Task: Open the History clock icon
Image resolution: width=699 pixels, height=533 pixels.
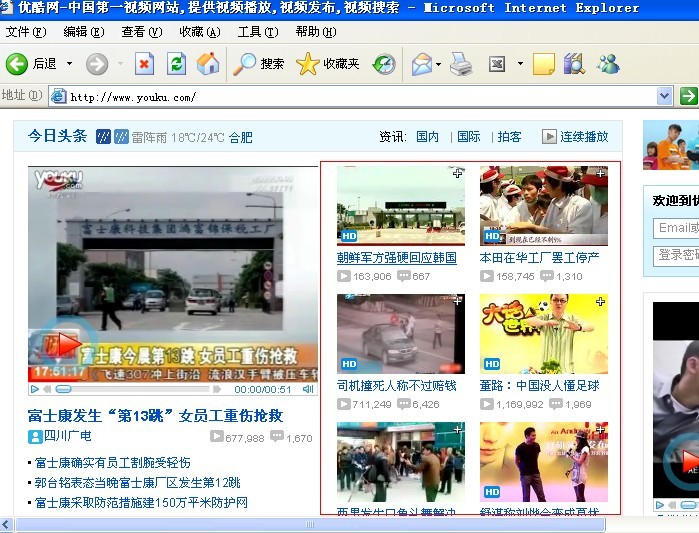Action: pos(384,64)
